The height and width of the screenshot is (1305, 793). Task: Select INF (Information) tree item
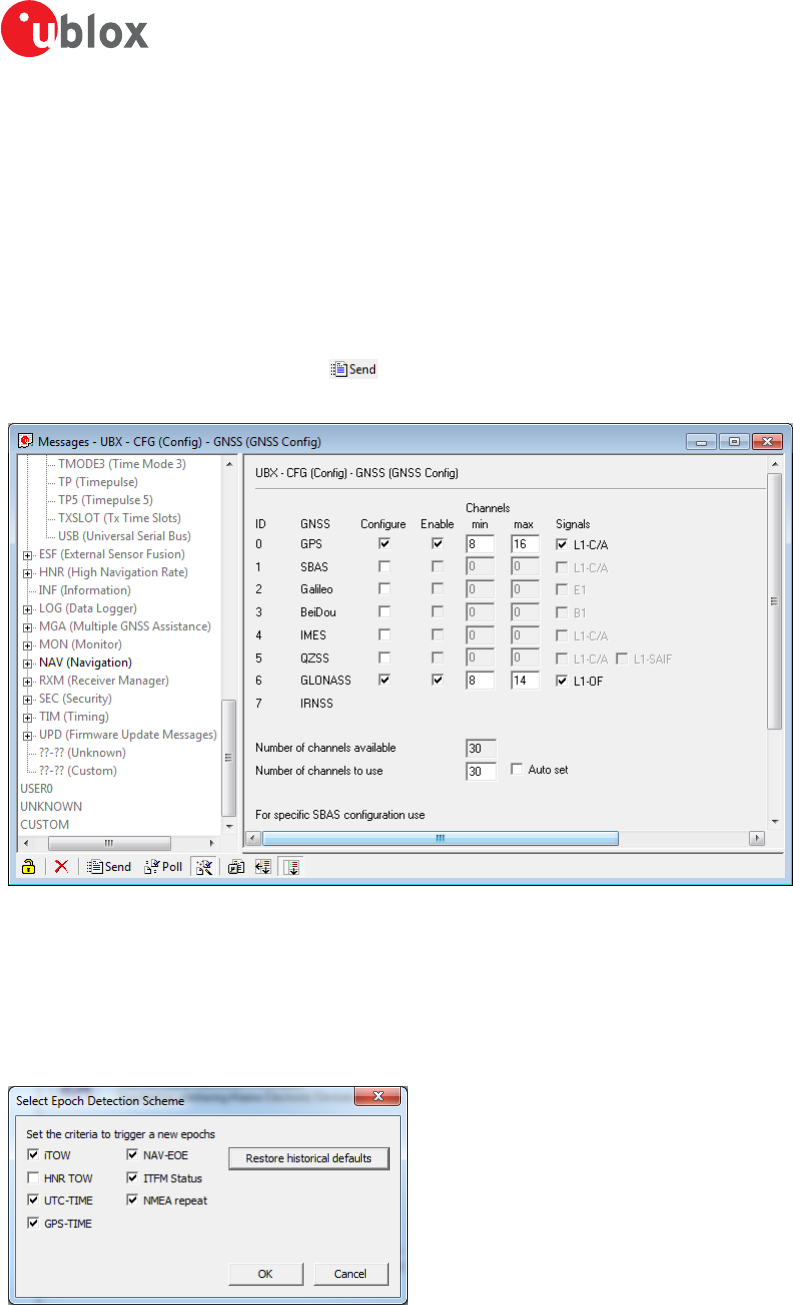pos(84,590)
